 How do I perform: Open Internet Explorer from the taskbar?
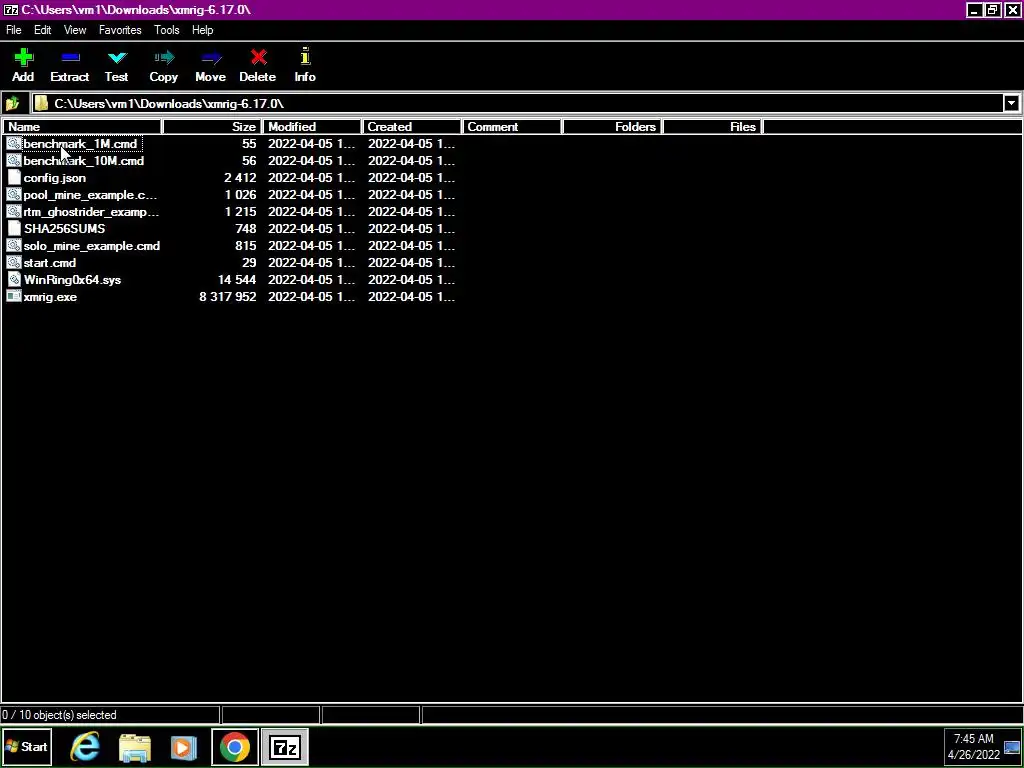click(85, 747)
